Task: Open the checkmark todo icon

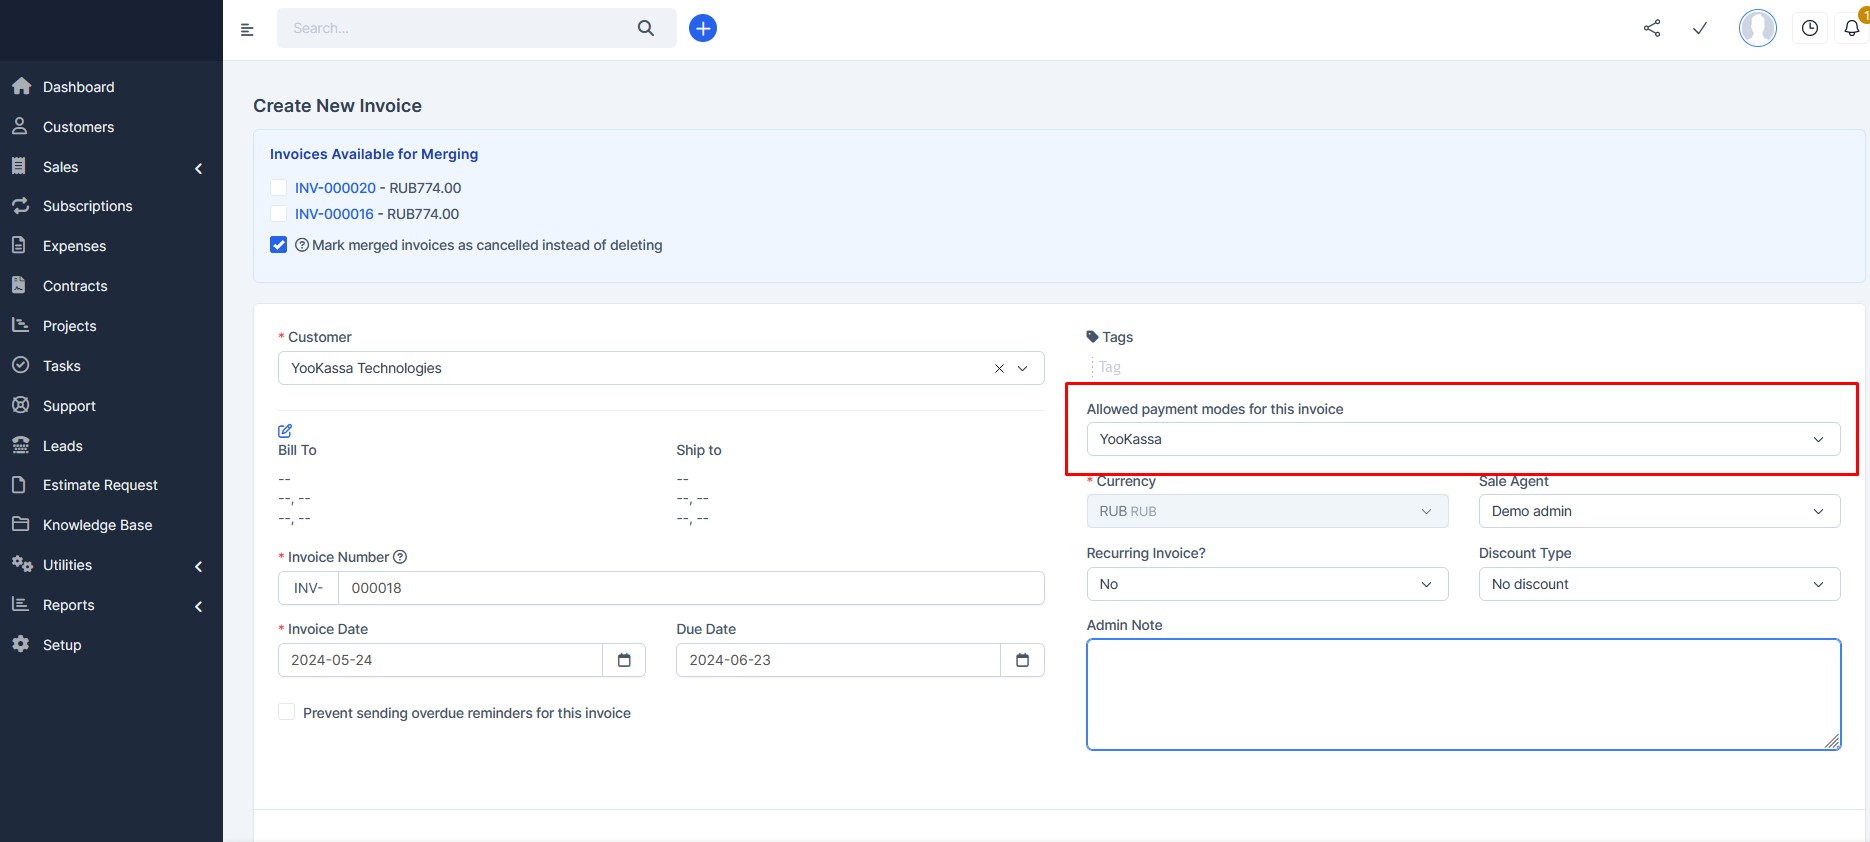Action: (x=1700, y=28)
